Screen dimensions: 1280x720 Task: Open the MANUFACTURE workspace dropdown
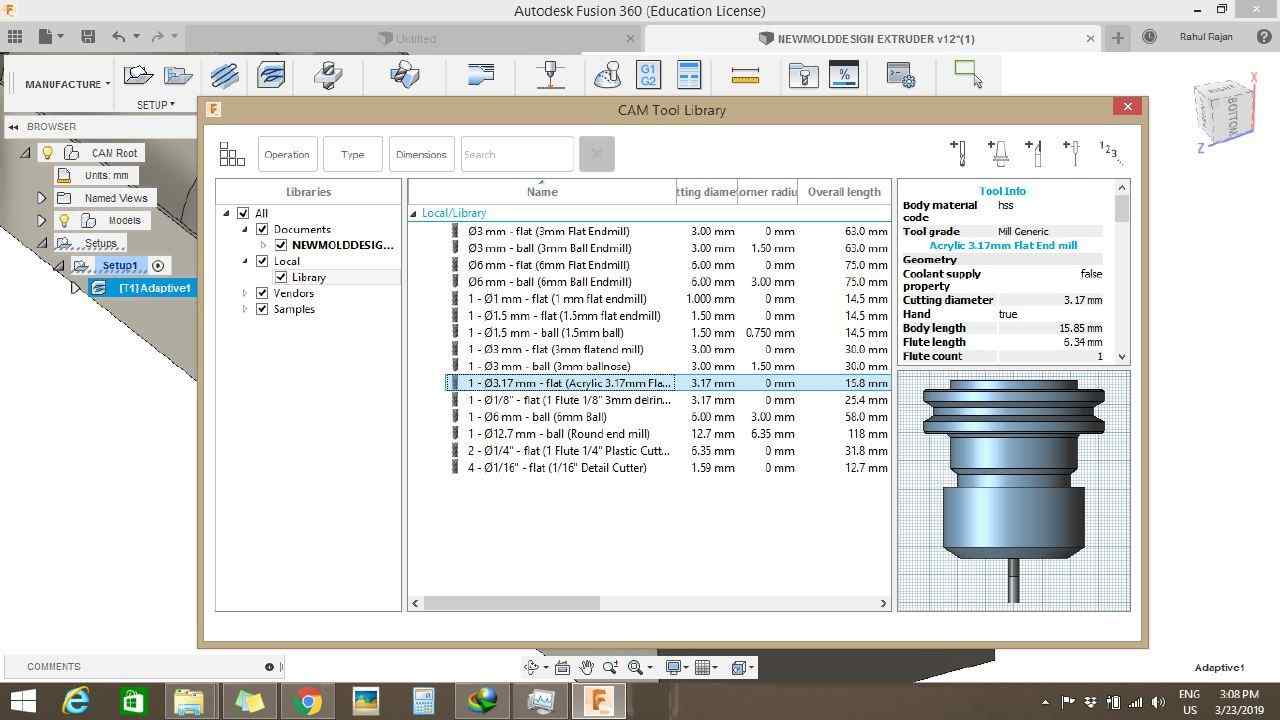click(x=68, y=84)
